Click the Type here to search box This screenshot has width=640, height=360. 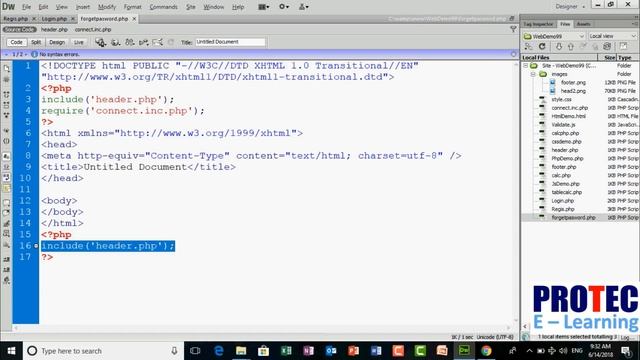point(103,351)
